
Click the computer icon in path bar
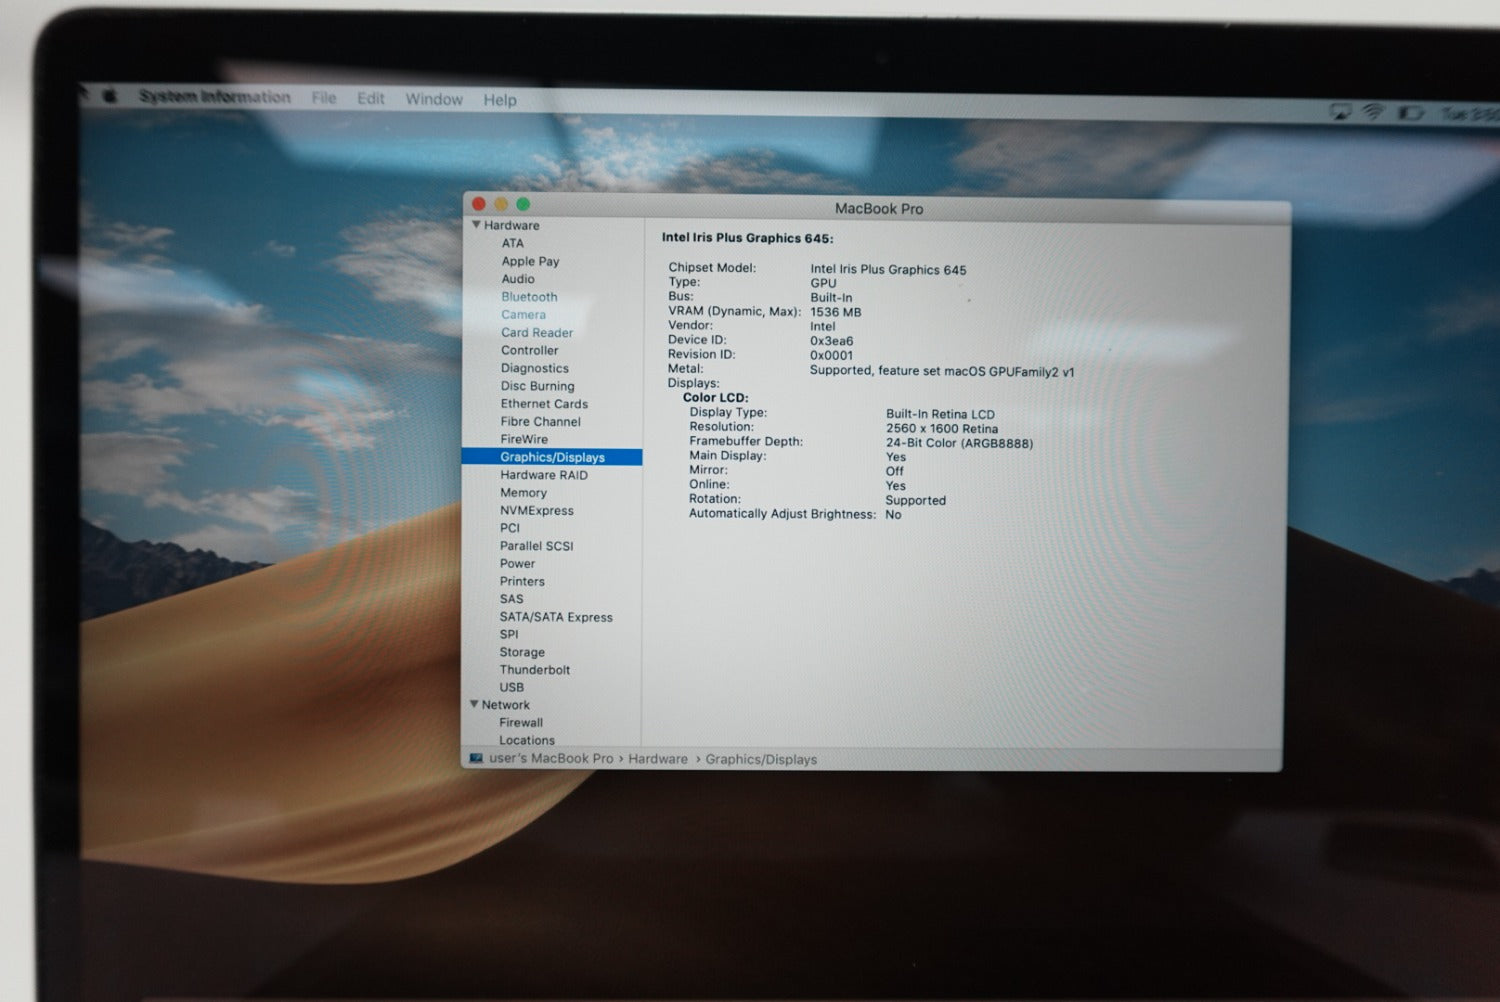pyautogui.click(x=476, y=758)
